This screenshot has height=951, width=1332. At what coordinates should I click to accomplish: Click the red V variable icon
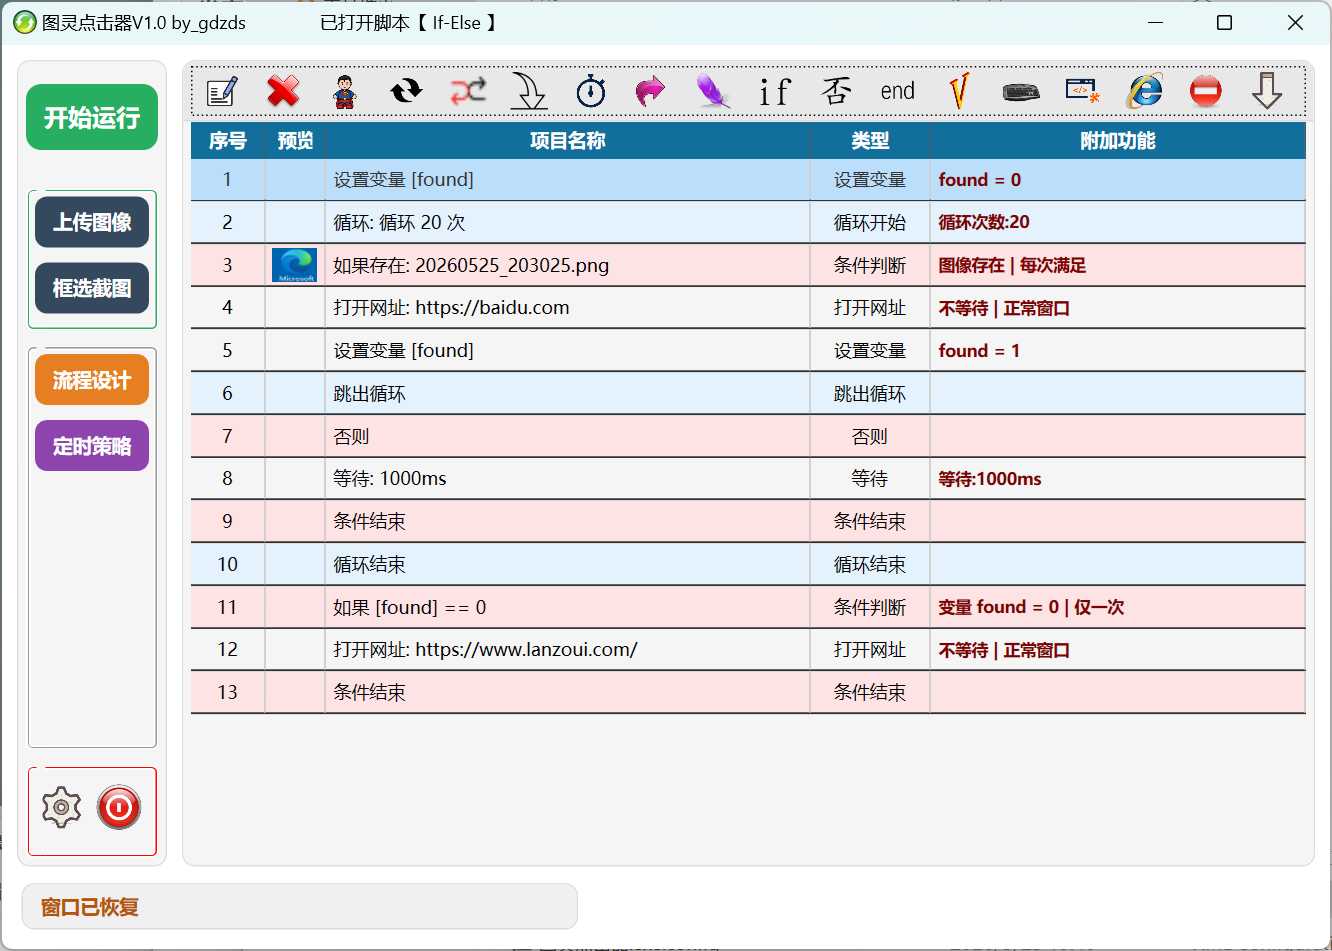[959, 92]
